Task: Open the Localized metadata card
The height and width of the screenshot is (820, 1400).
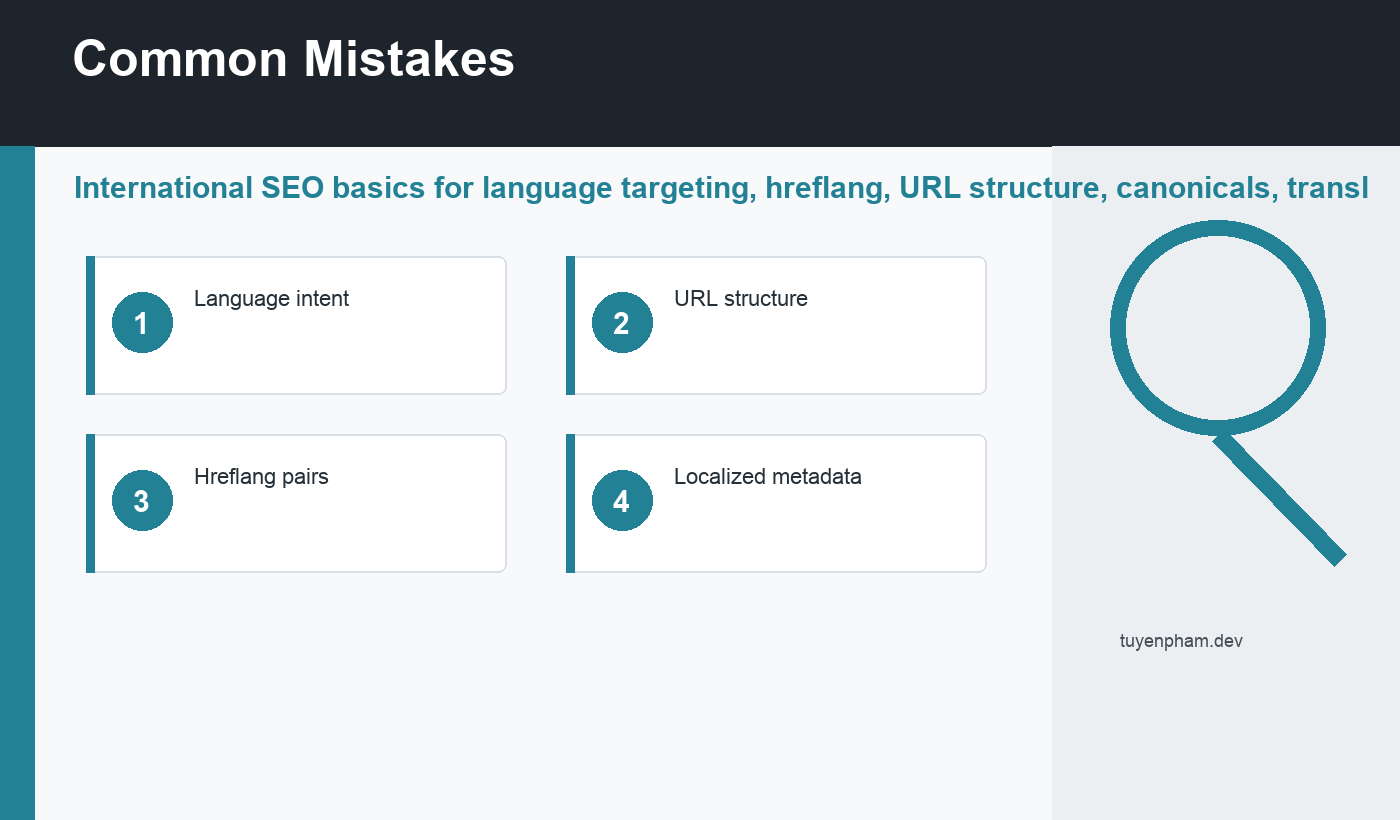Action: click(x=776, y=503)
